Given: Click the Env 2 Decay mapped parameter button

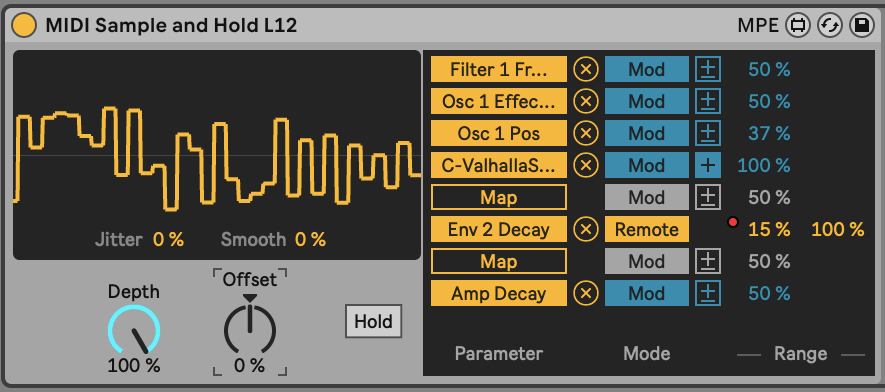Looking at the screenshot, I should coord(499,230).
